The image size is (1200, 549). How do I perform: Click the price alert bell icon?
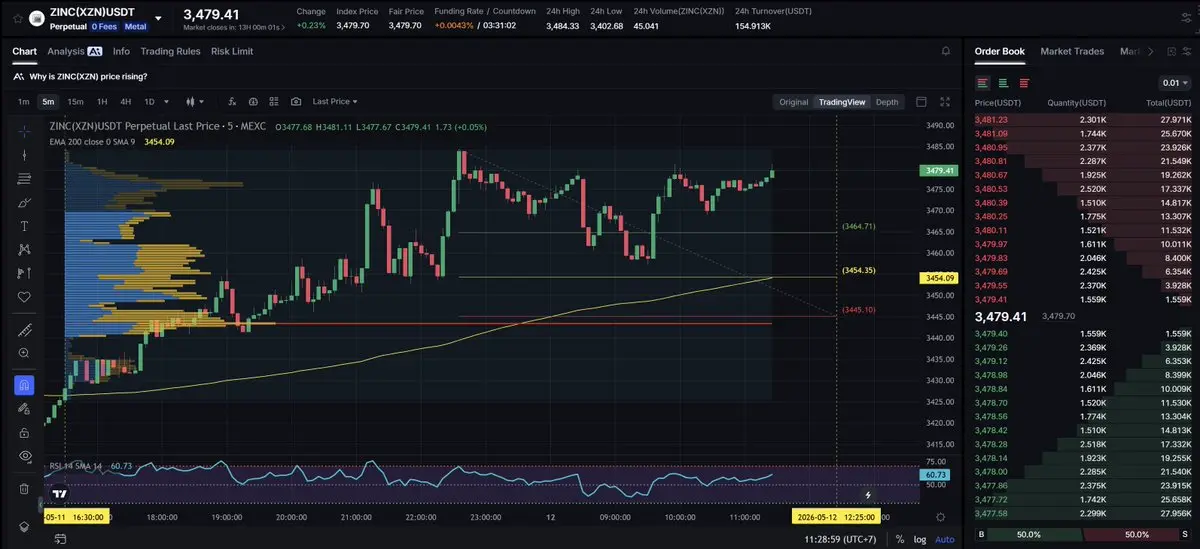coord(946,51)
